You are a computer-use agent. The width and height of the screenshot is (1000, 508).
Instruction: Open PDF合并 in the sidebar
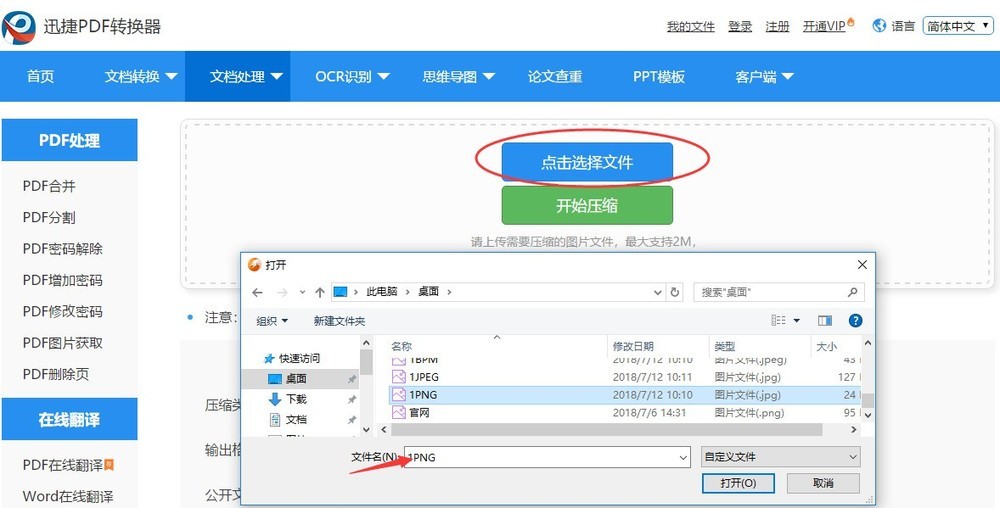pyautogui.click(x=49, y=186)
